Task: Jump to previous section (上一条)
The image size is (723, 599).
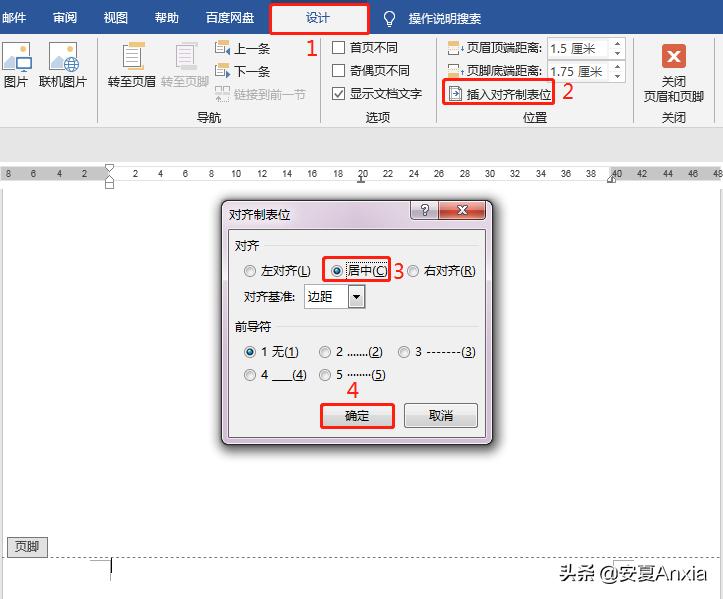Action: tap(243, 48)
